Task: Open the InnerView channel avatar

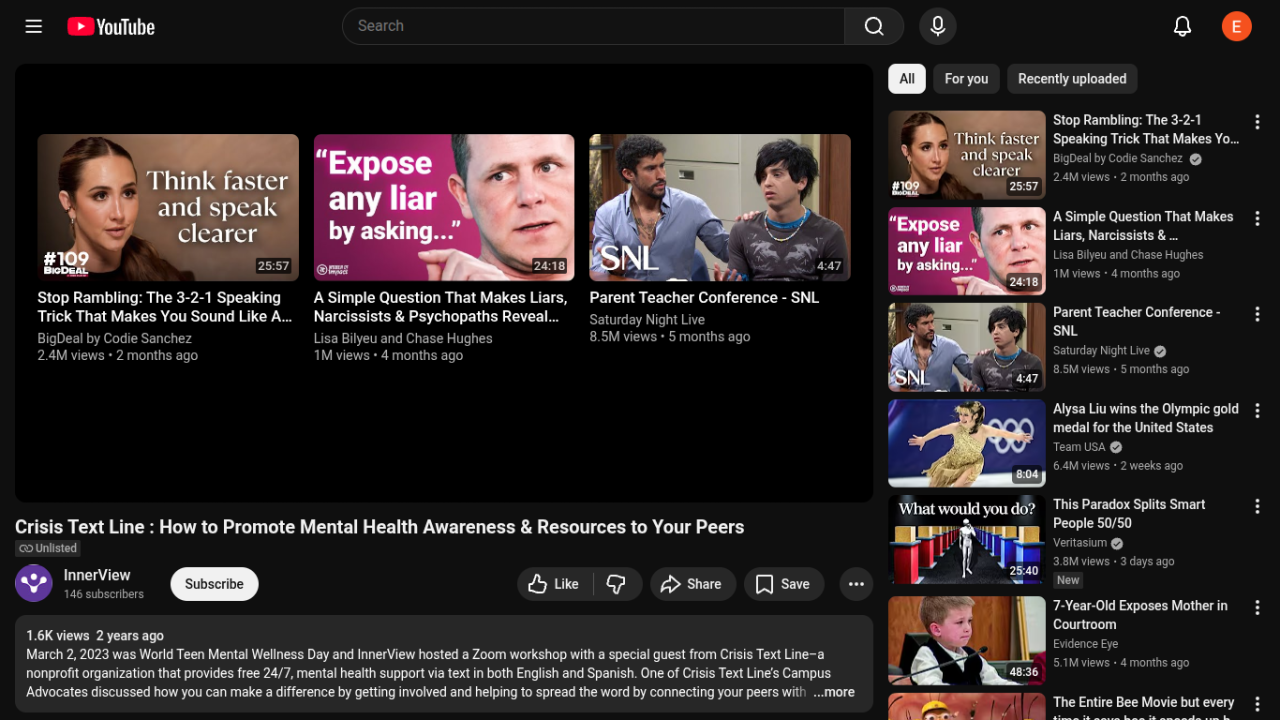Action: (x=34, y=583)
